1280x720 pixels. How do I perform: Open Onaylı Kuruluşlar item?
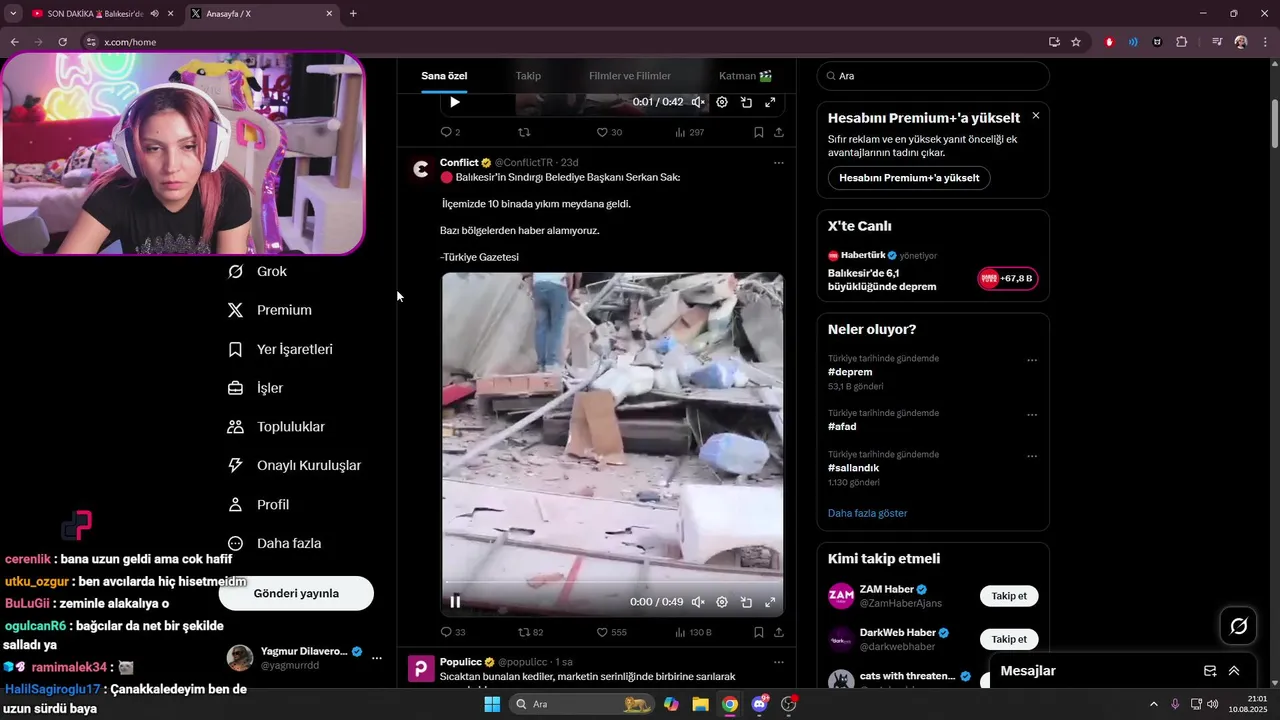[x=294, y=465]
